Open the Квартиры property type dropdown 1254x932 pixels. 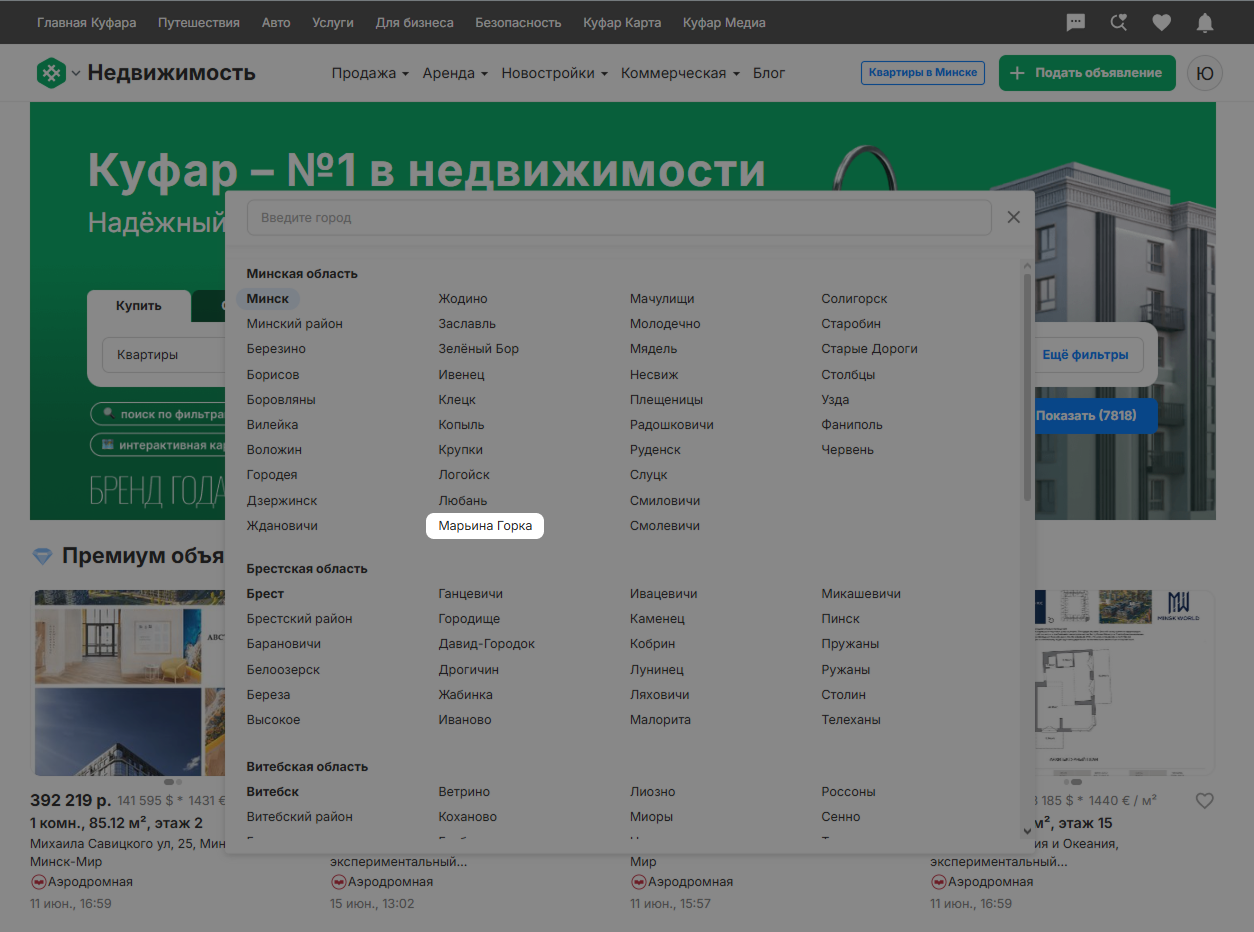pyautogui.click(x=165, y=354)
